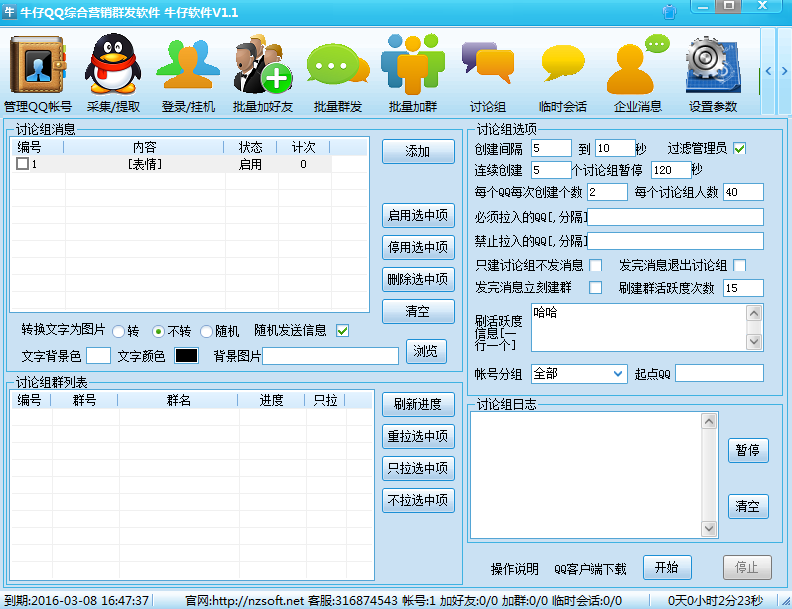Sort group list by 群名 column
Image resolution: width=792 pixels, height=609 pixels.
179,400
